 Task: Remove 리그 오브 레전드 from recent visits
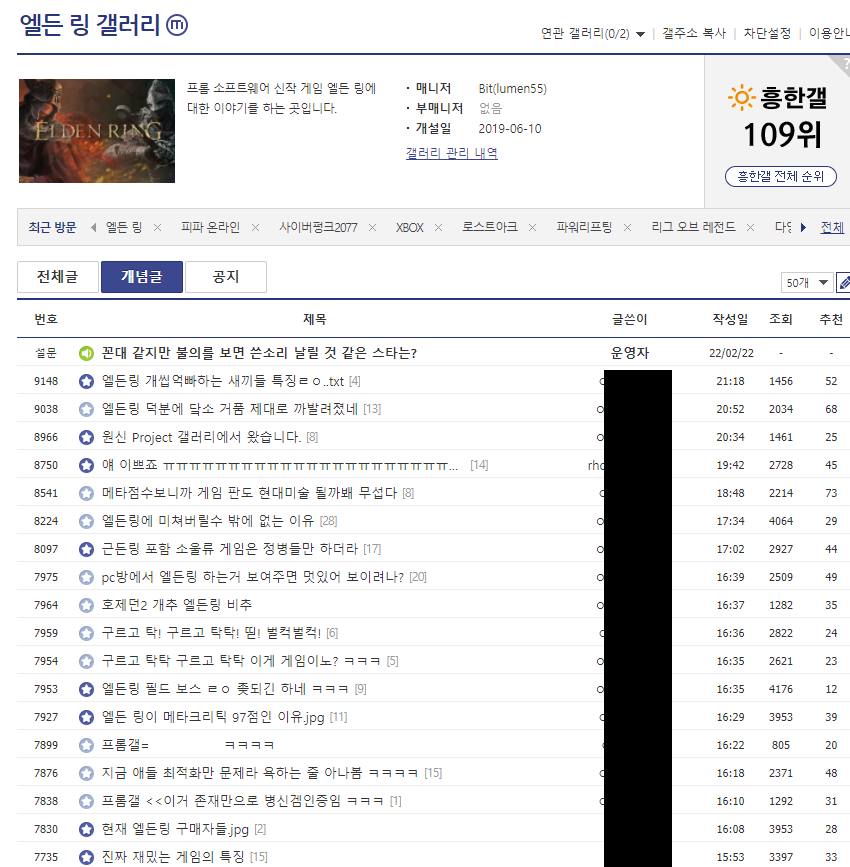coord(750,228)
